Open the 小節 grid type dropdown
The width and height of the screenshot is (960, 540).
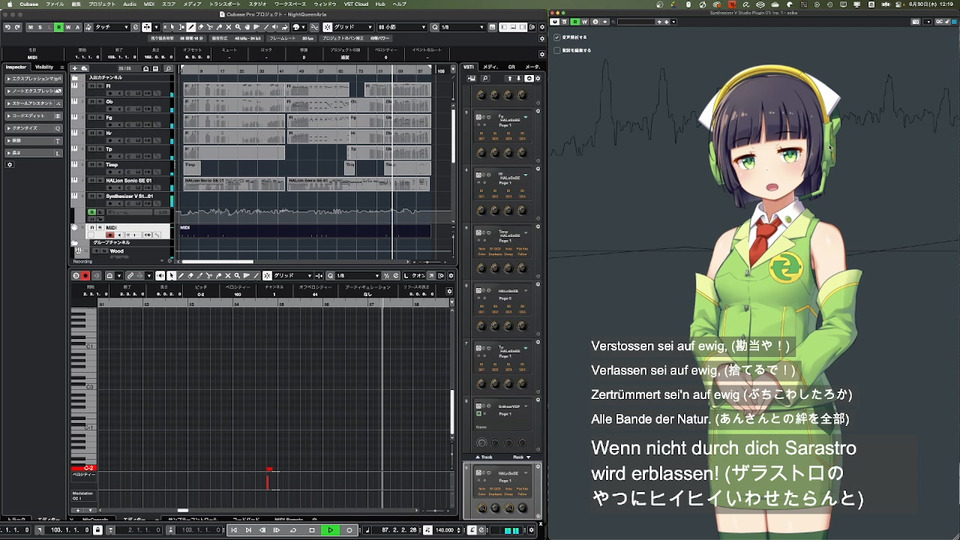(x=402, y=27)
